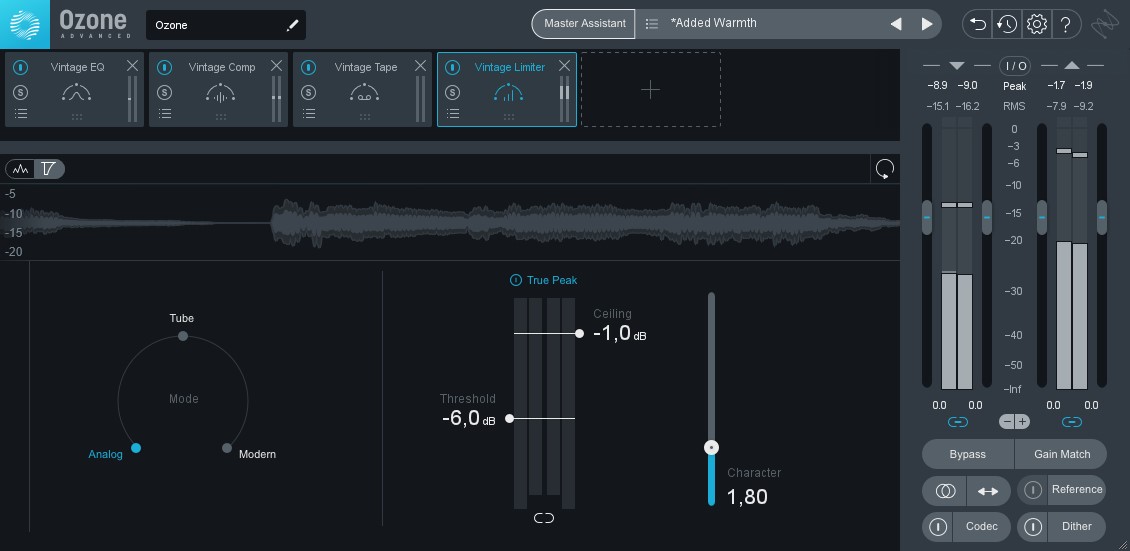Screen dimensions: 1130x551
Task: Solo the Vintage Comp module
Action: (165, 92)
